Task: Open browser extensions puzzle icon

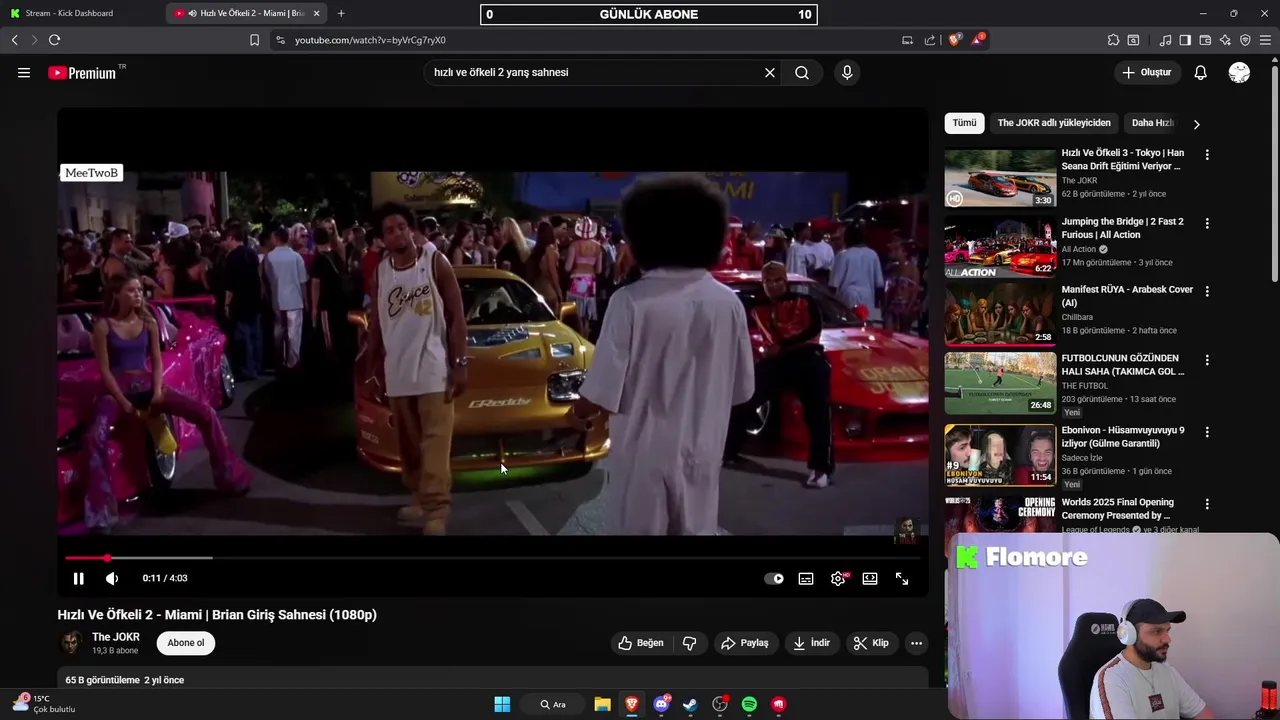Action: [x=1113, y=40]
